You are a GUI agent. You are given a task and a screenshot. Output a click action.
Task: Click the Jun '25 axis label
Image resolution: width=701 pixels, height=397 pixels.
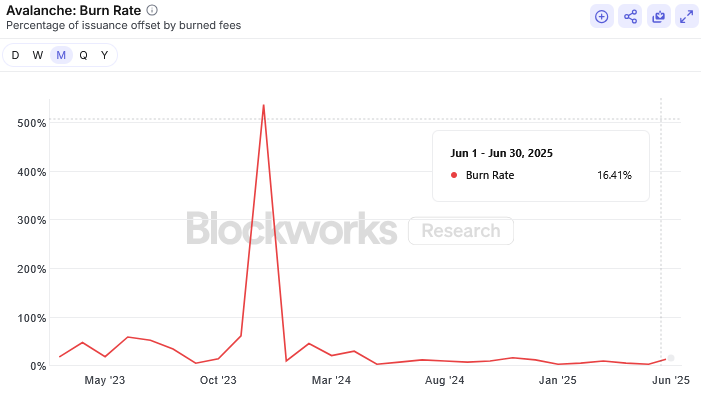[x=671, y=380]
